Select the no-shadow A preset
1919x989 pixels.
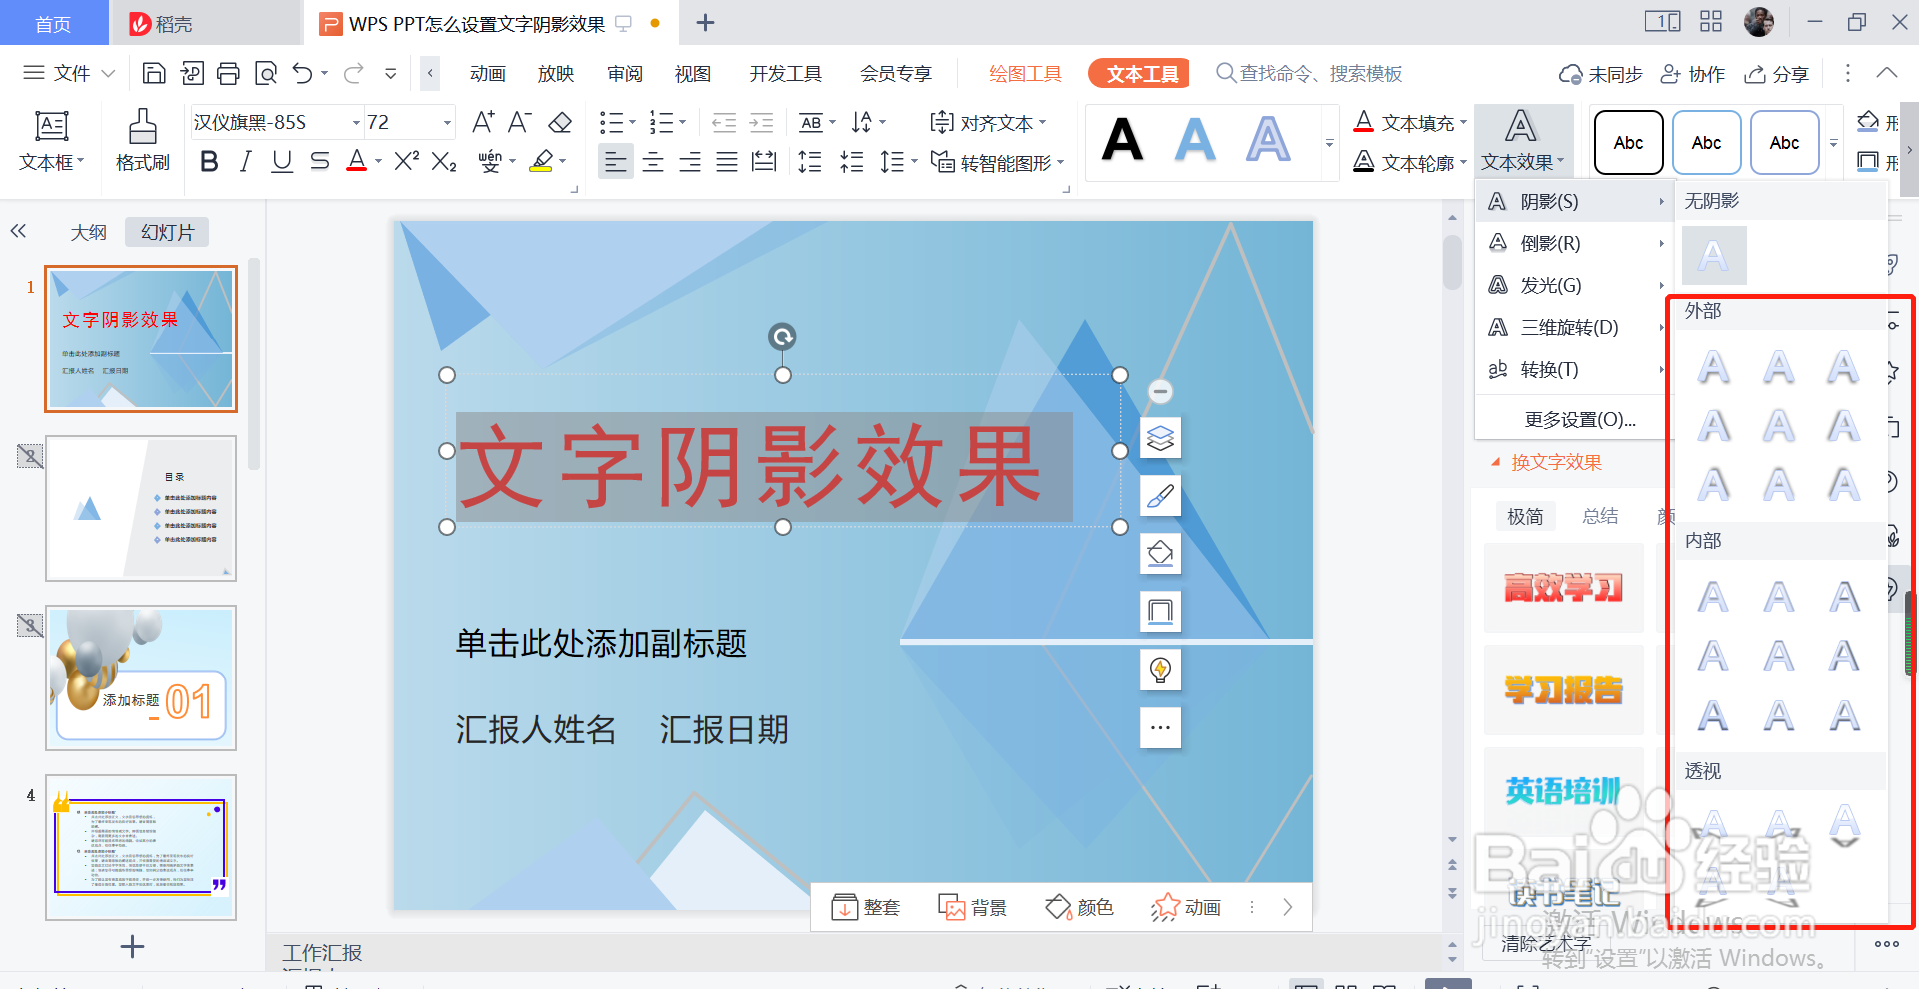coord(1714,255)
